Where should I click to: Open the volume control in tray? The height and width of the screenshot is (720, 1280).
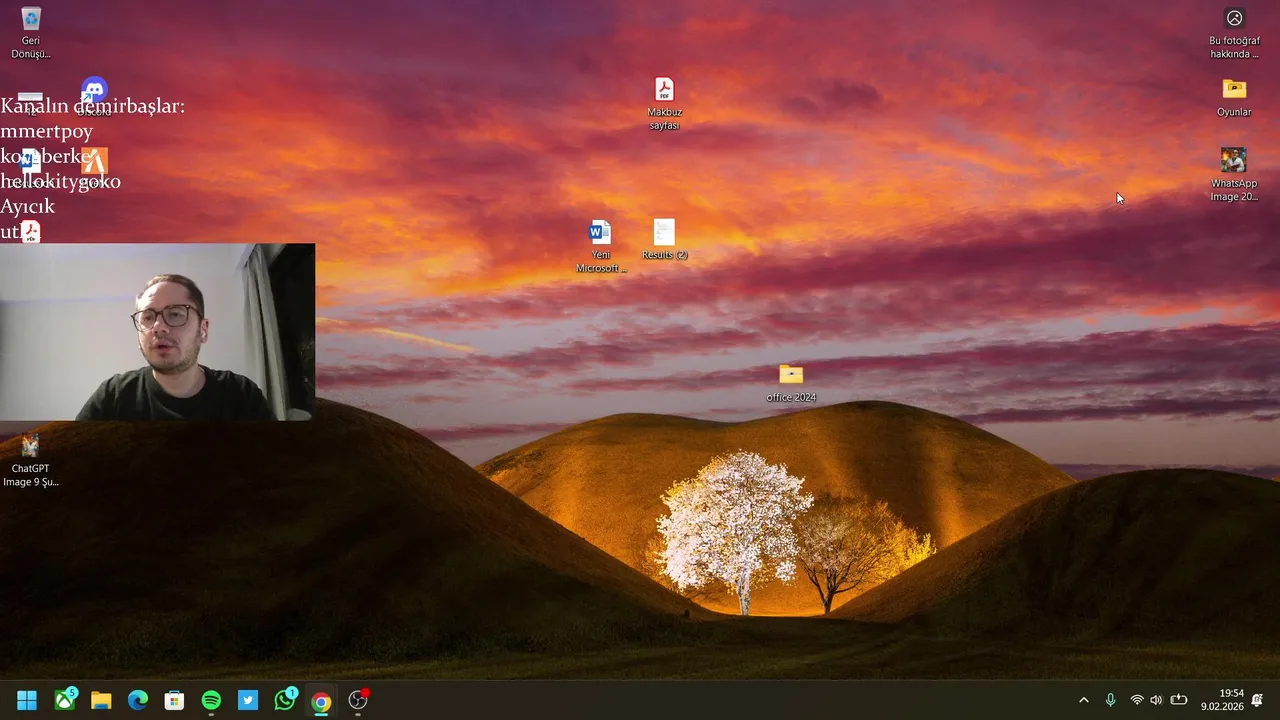click(x=1156, y=701)
